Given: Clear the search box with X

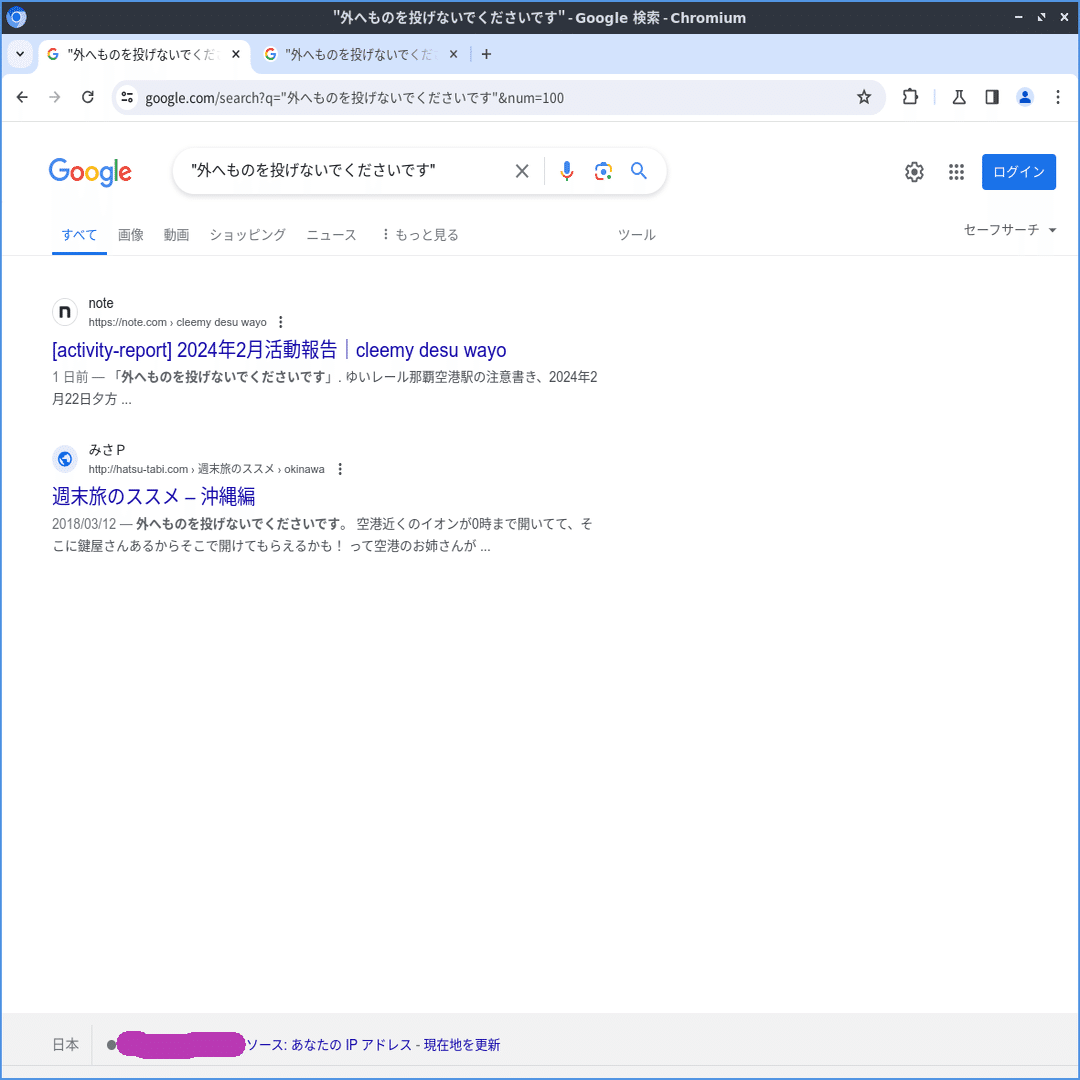Looking at the screenshot, I should coord(522,171).
